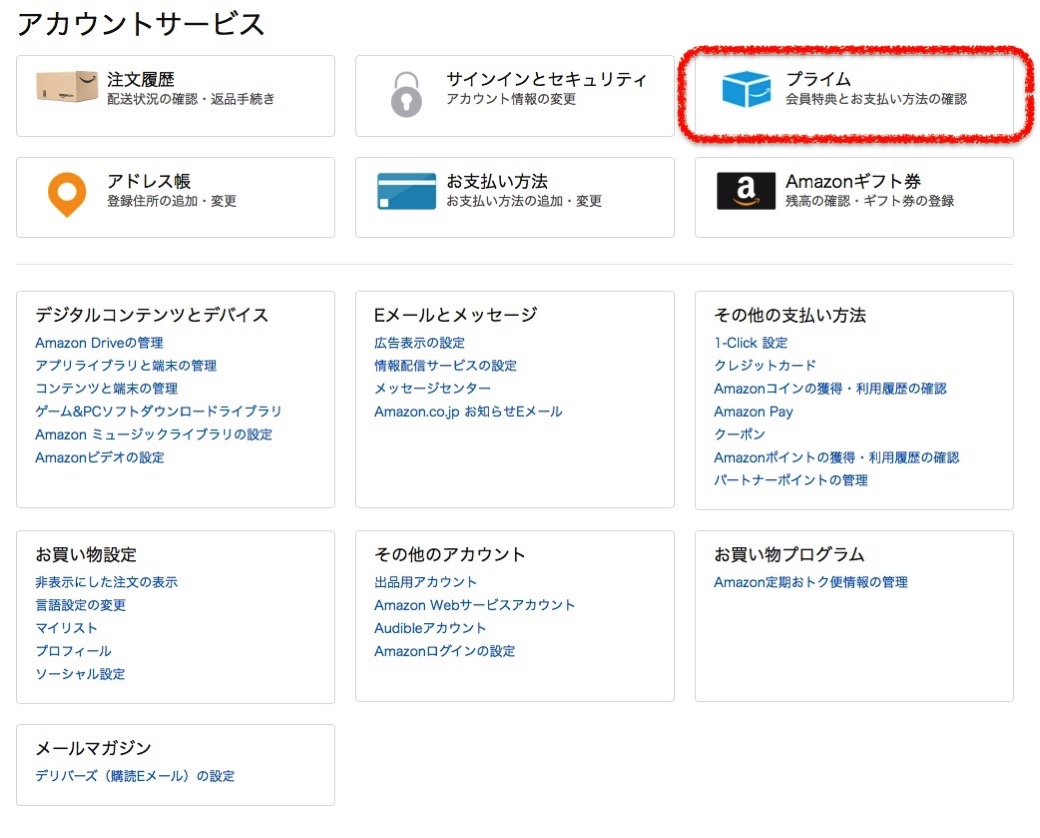Click the orange location pin icon
This screenshot has width=1040, height=838.
tap(67, 195)
